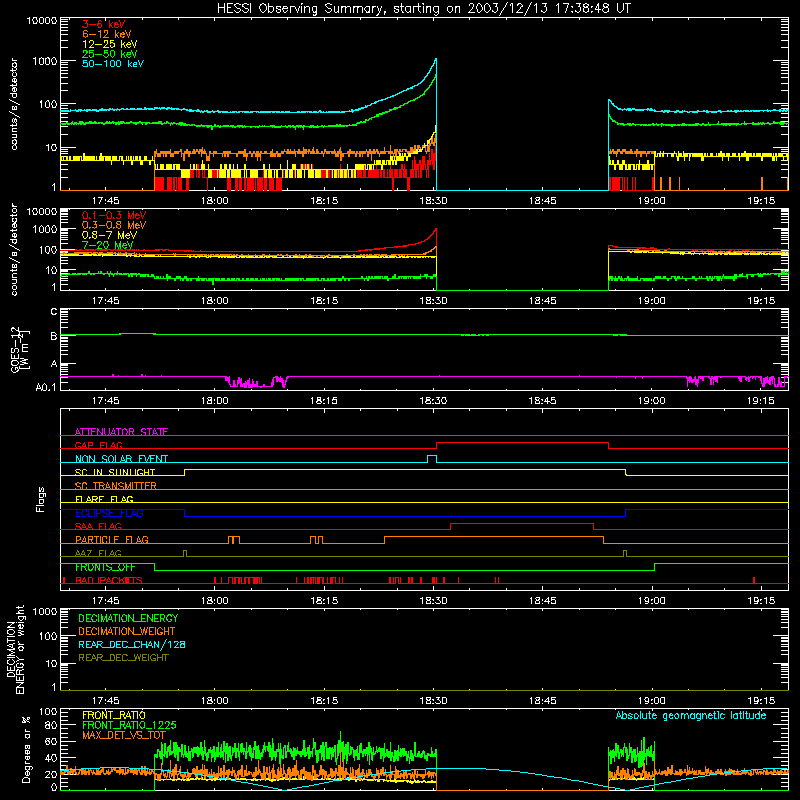Select the orange 6-12 keV legend label

click(107, 34)
